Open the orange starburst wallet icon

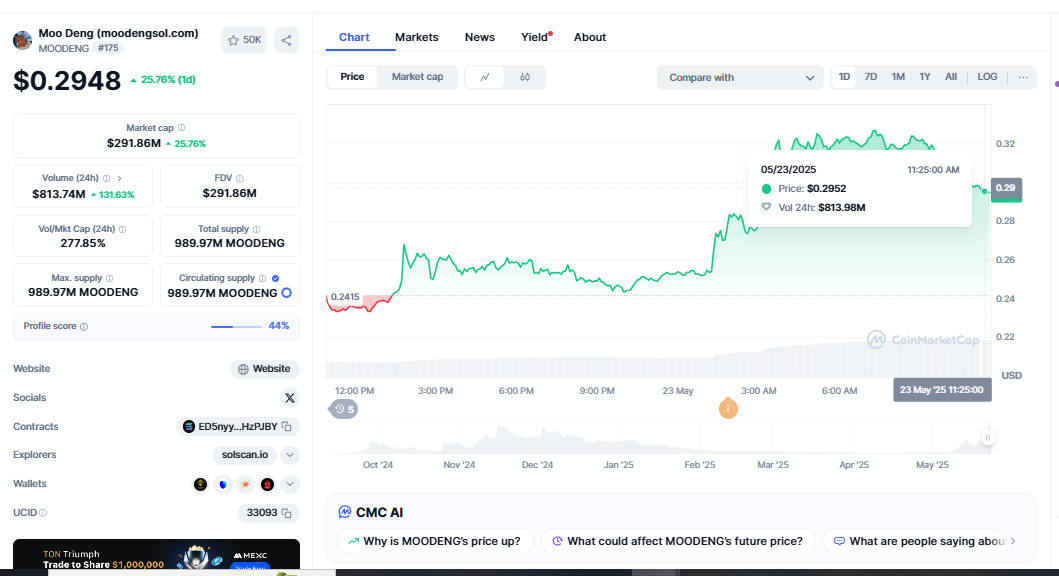(x=245, y=484)
